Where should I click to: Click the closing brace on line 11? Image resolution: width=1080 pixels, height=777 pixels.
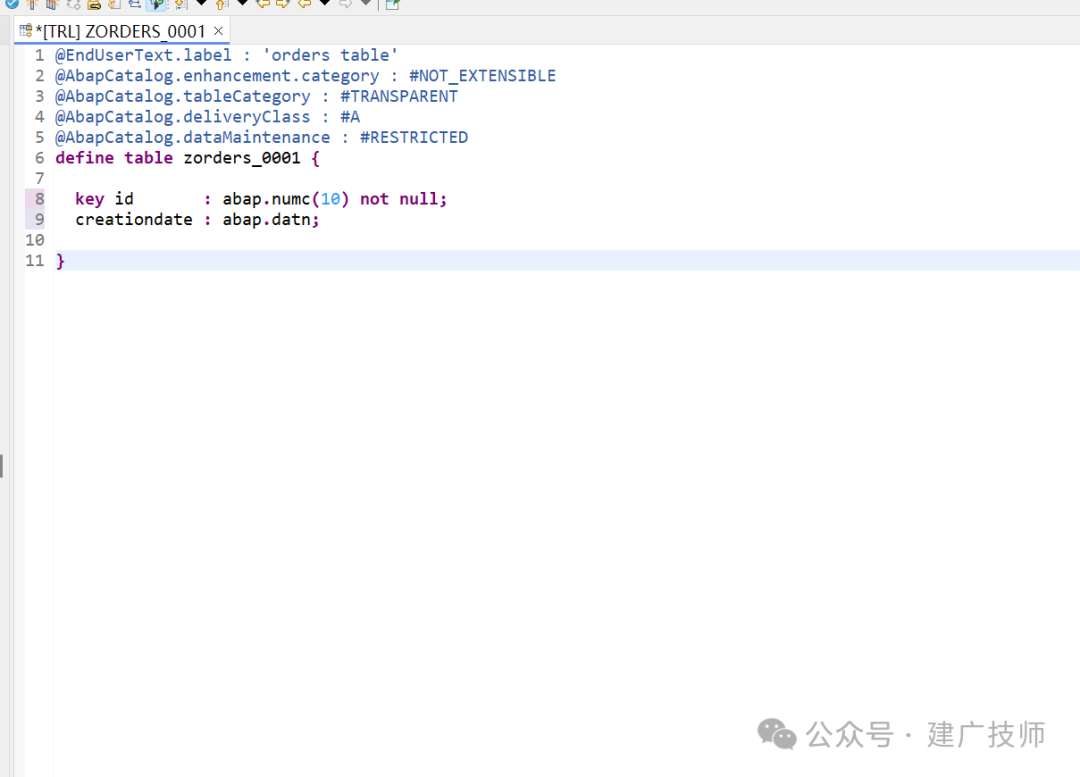pos(60,261)
